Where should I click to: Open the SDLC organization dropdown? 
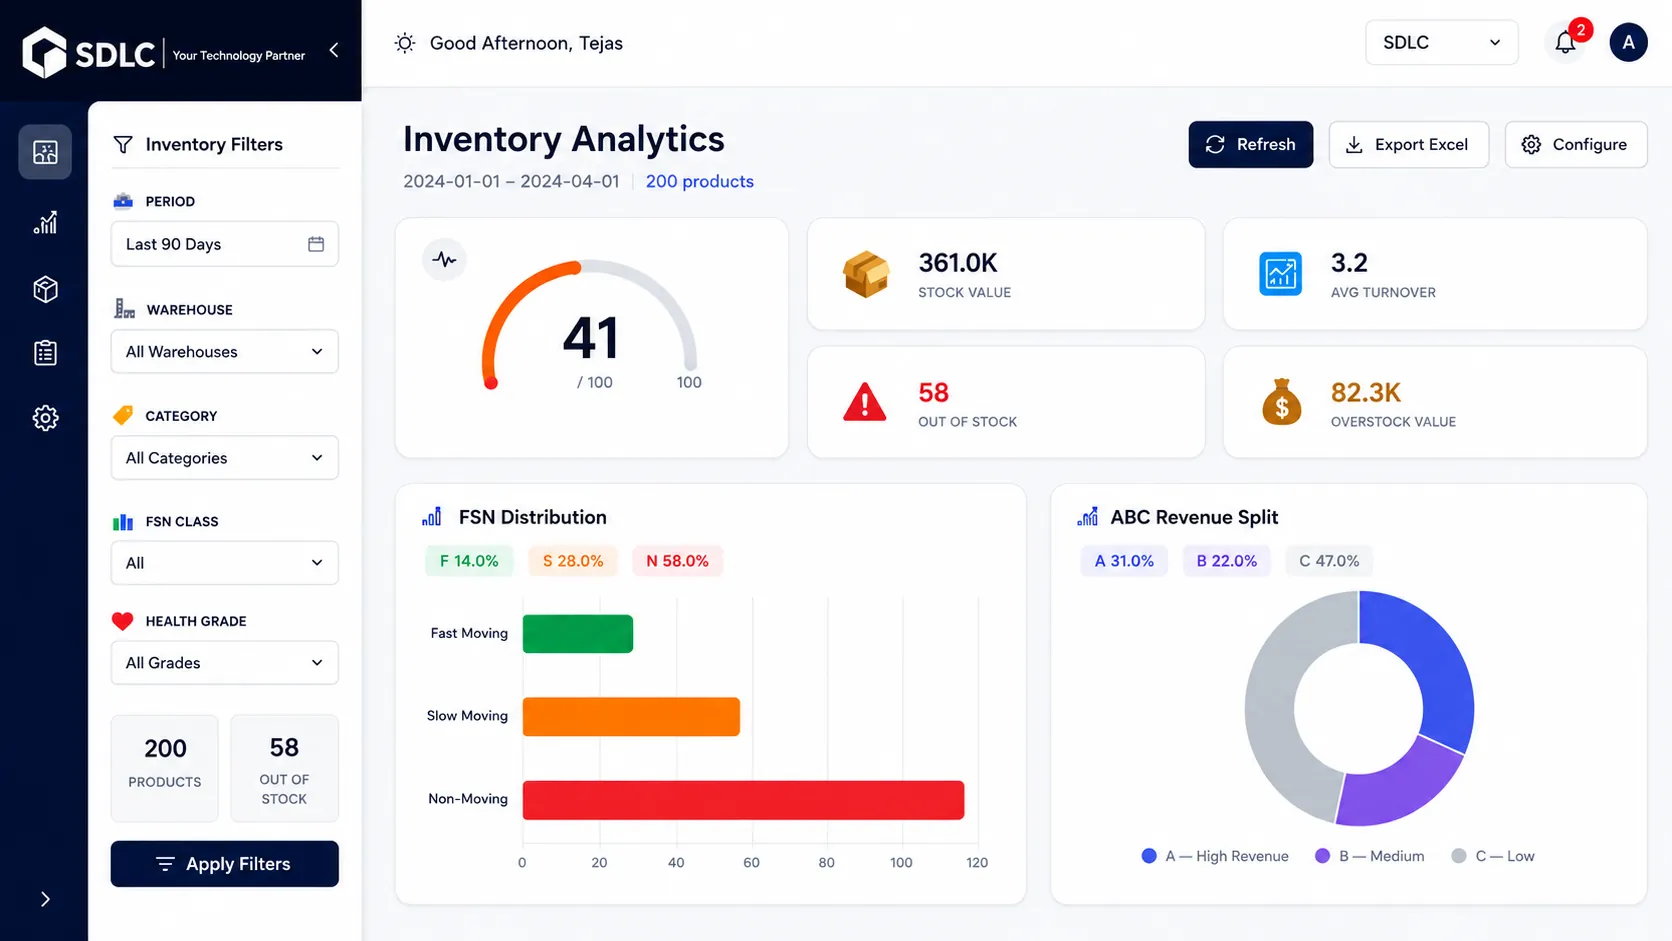coord(1441,42)
